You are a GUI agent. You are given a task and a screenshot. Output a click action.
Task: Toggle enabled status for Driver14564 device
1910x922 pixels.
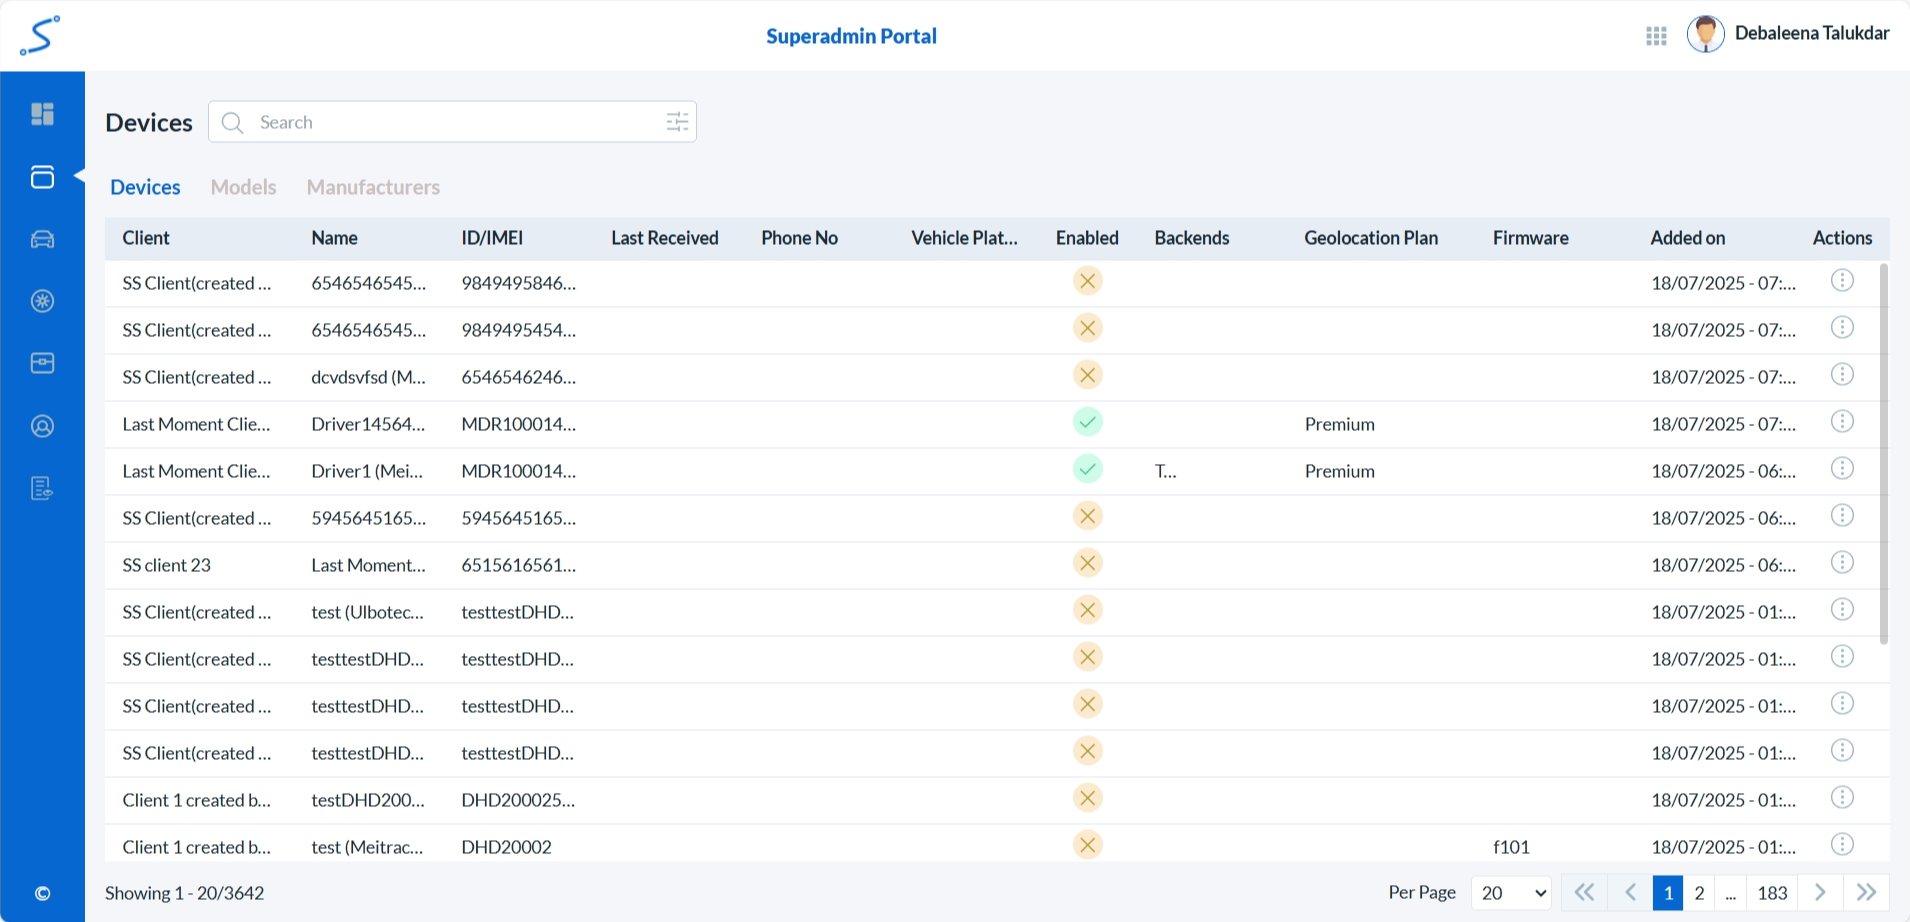coord(1087,422)
